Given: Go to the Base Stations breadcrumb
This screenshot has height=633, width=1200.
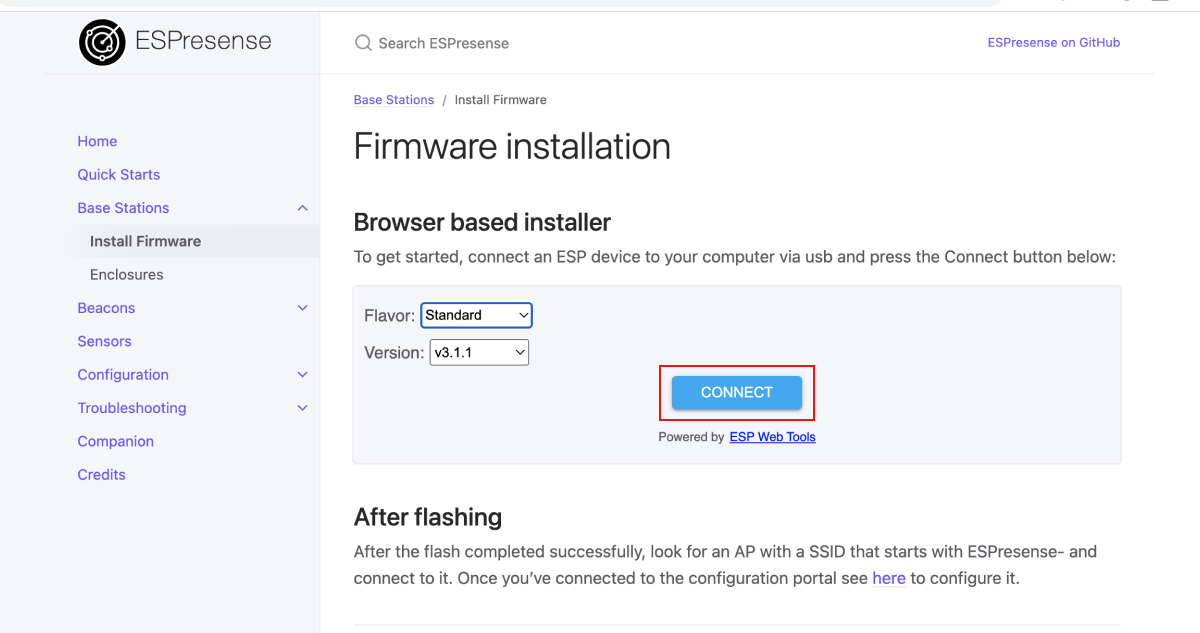Looking at the screenshot, I should tap(394, 100).
